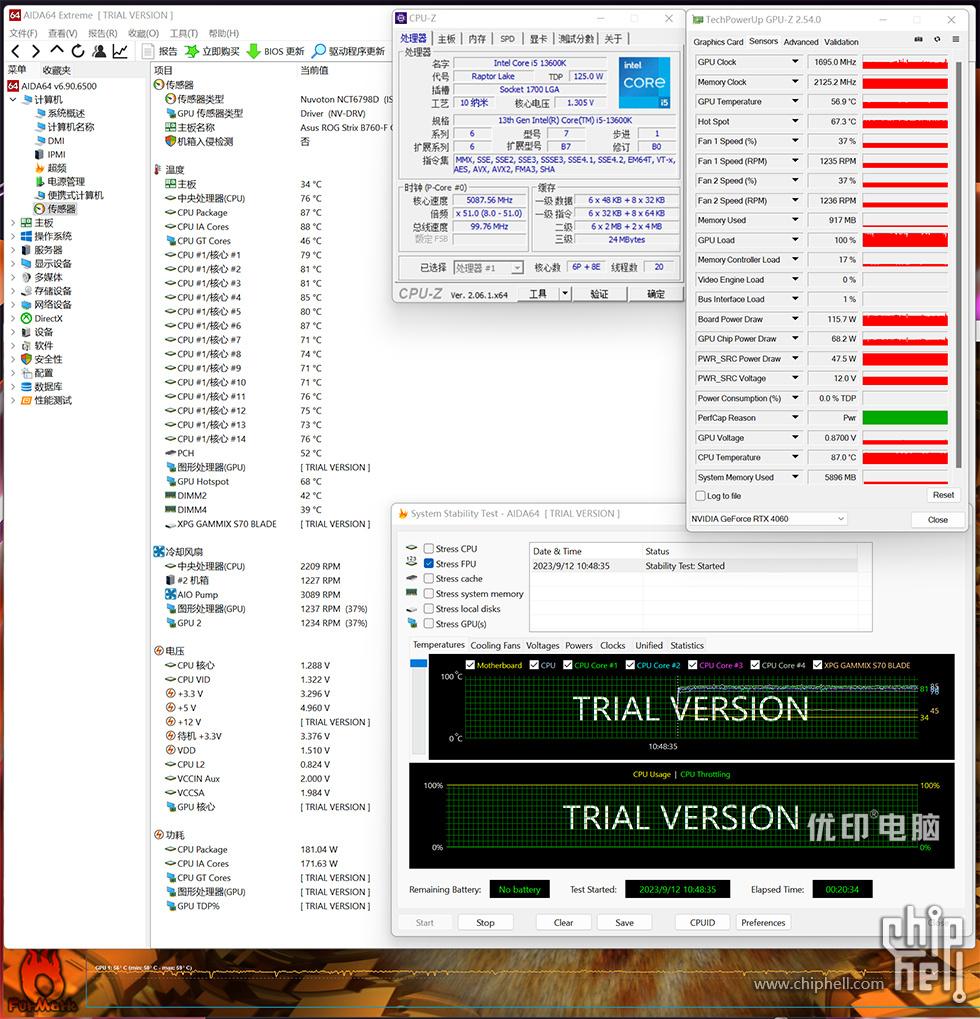
Task: Open the GPU Temperature sensor dropdown
Action: click(x=795, y=101)
